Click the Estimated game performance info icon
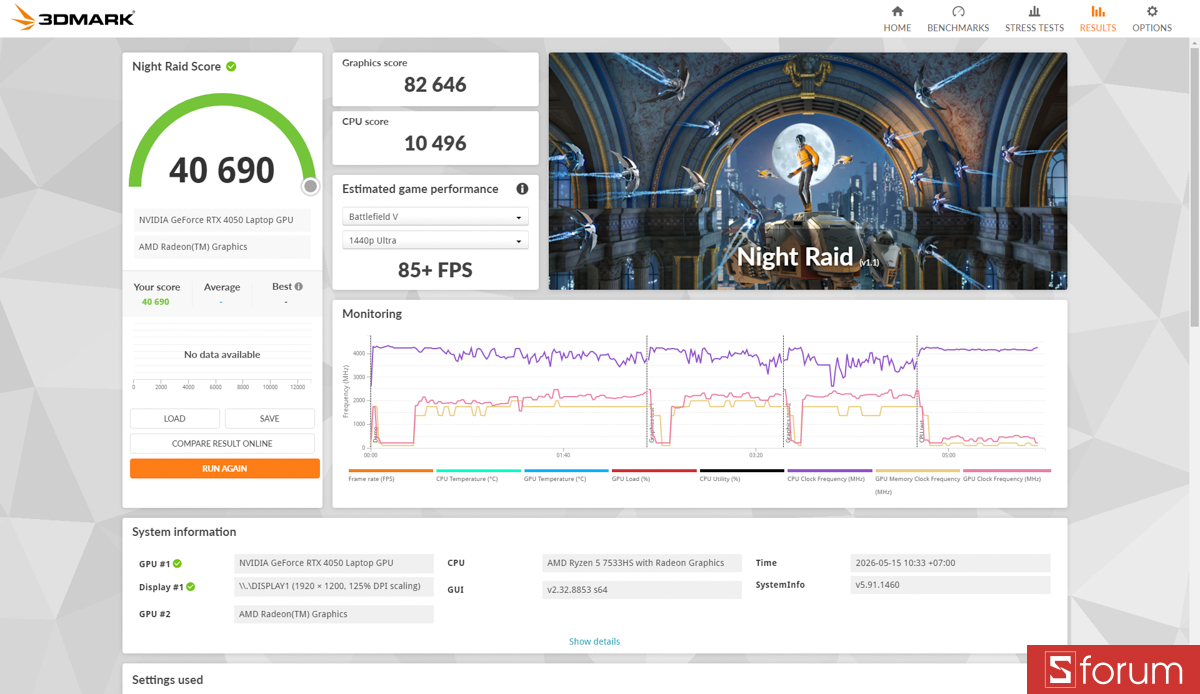 click(522, 189)
